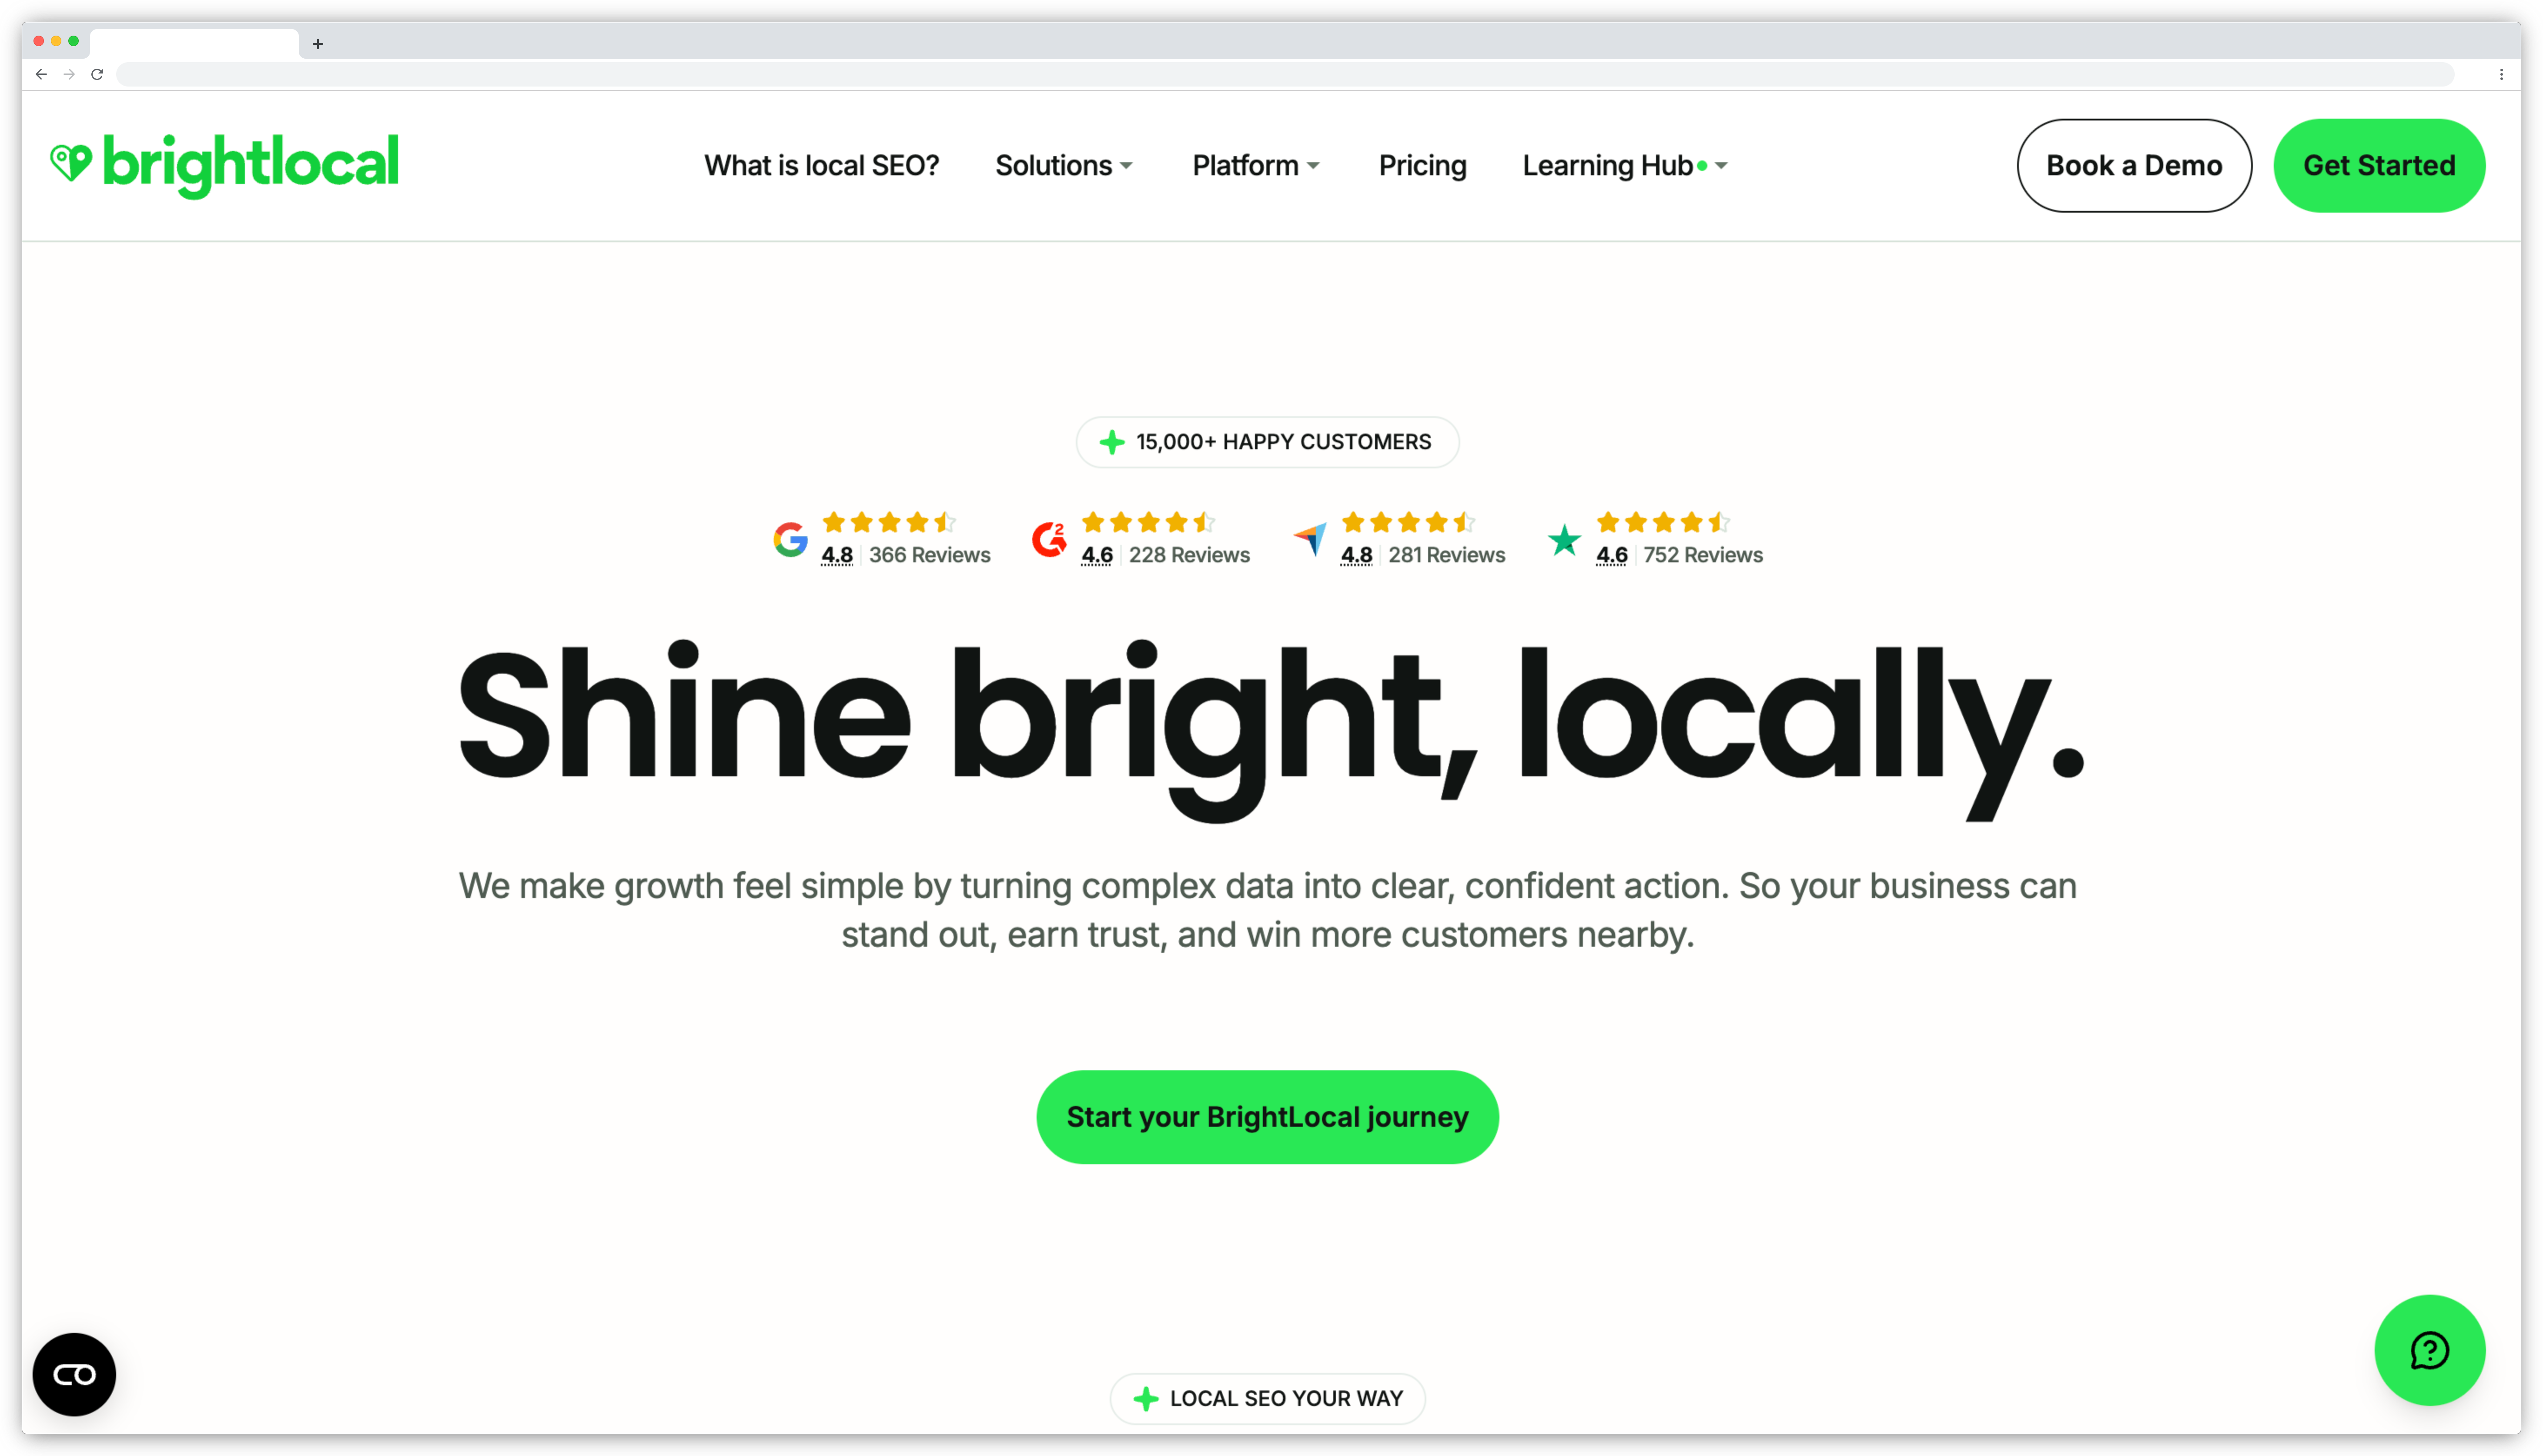Select the current browser tab
Screen dimensions: 2543x1456
[x=194, y=43]
